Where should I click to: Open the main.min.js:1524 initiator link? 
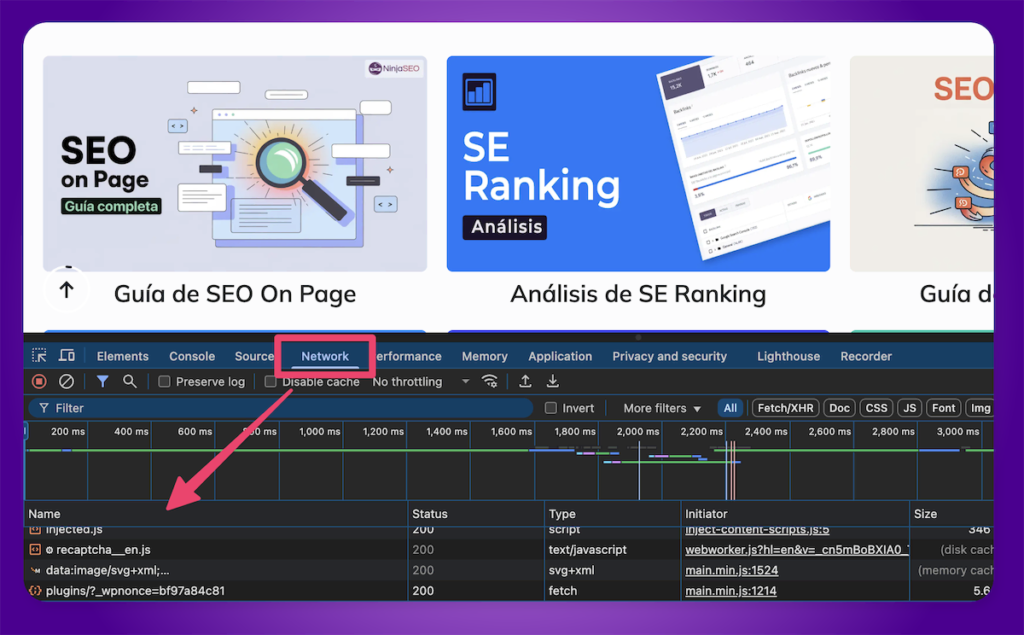731,570
